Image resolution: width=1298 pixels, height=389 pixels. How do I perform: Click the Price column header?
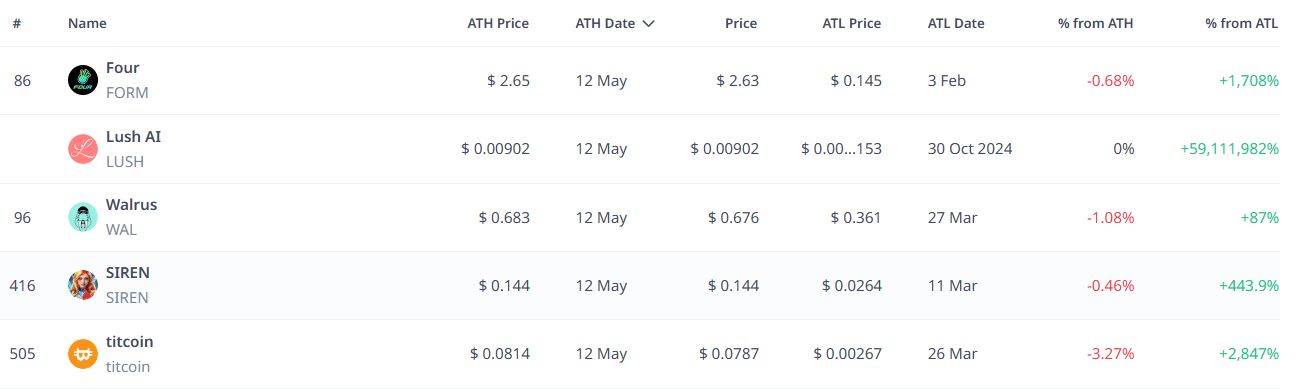(741, 23)
